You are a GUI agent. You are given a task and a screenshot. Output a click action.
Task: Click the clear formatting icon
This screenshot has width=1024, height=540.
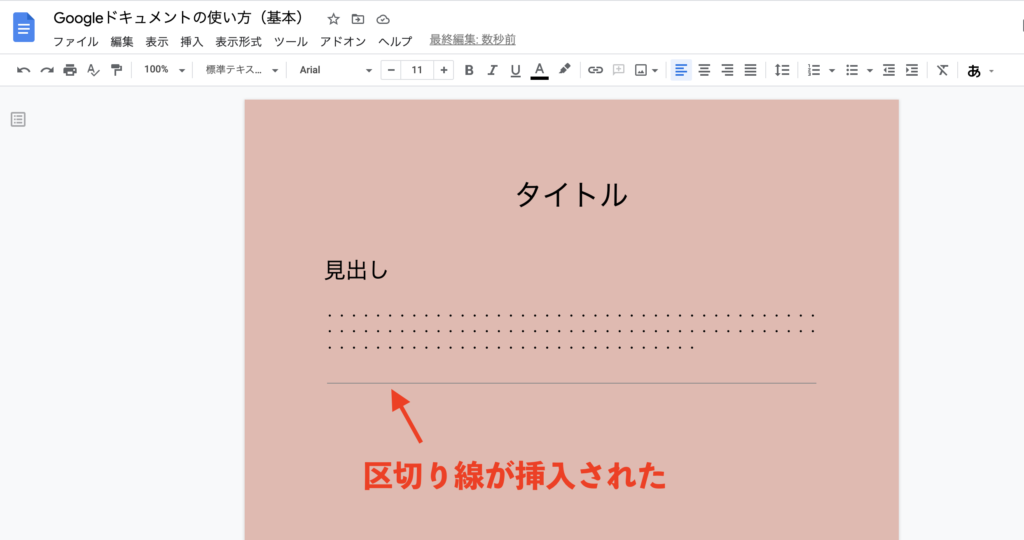(941, 70)
